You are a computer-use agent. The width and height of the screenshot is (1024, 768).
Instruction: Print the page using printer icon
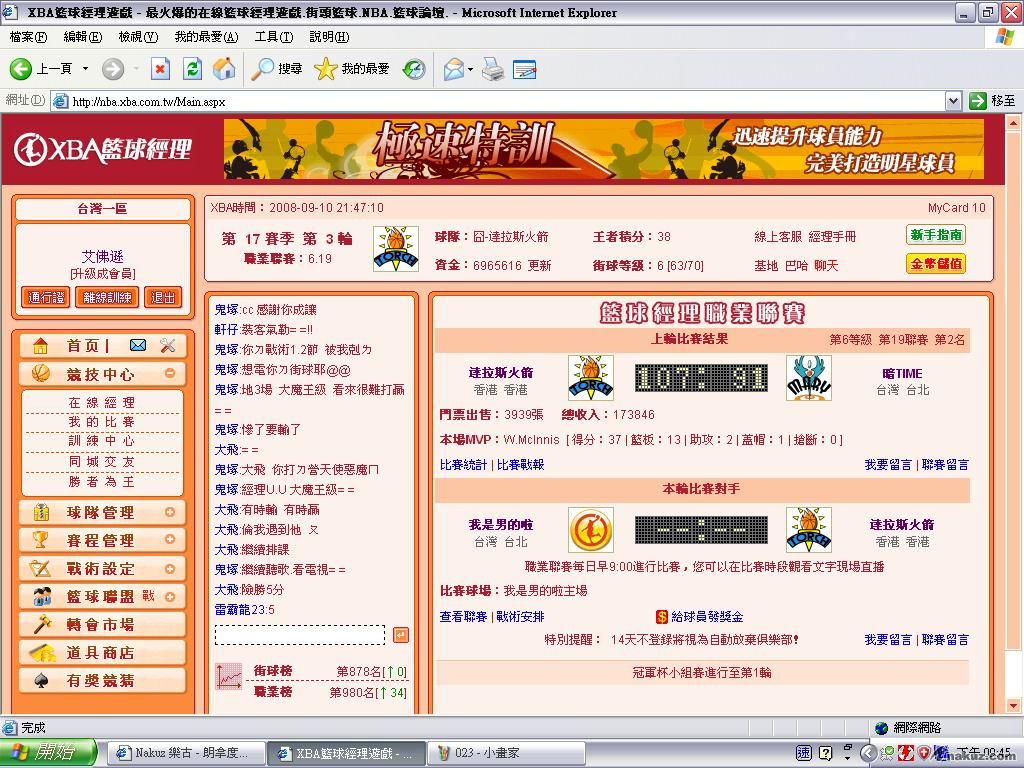point(493,69)
